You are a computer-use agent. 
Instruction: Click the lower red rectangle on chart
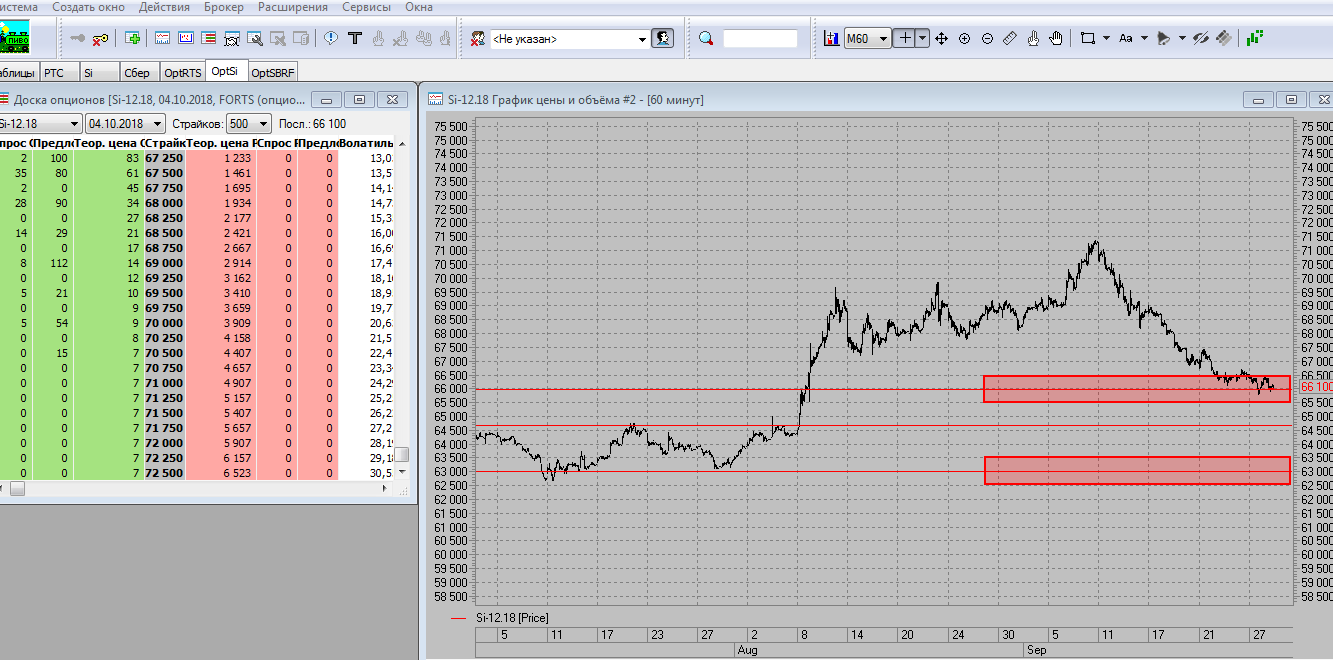tap(1136, 470)
